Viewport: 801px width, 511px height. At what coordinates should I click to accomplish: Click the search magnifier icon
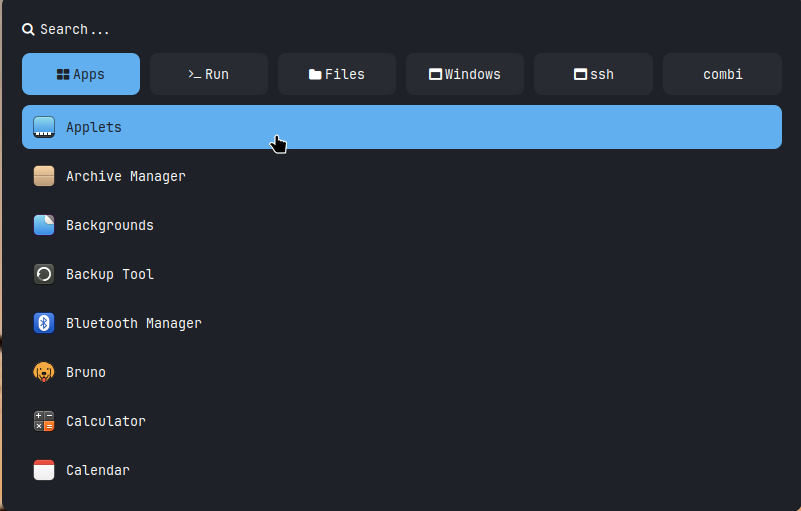coord(29,30)
